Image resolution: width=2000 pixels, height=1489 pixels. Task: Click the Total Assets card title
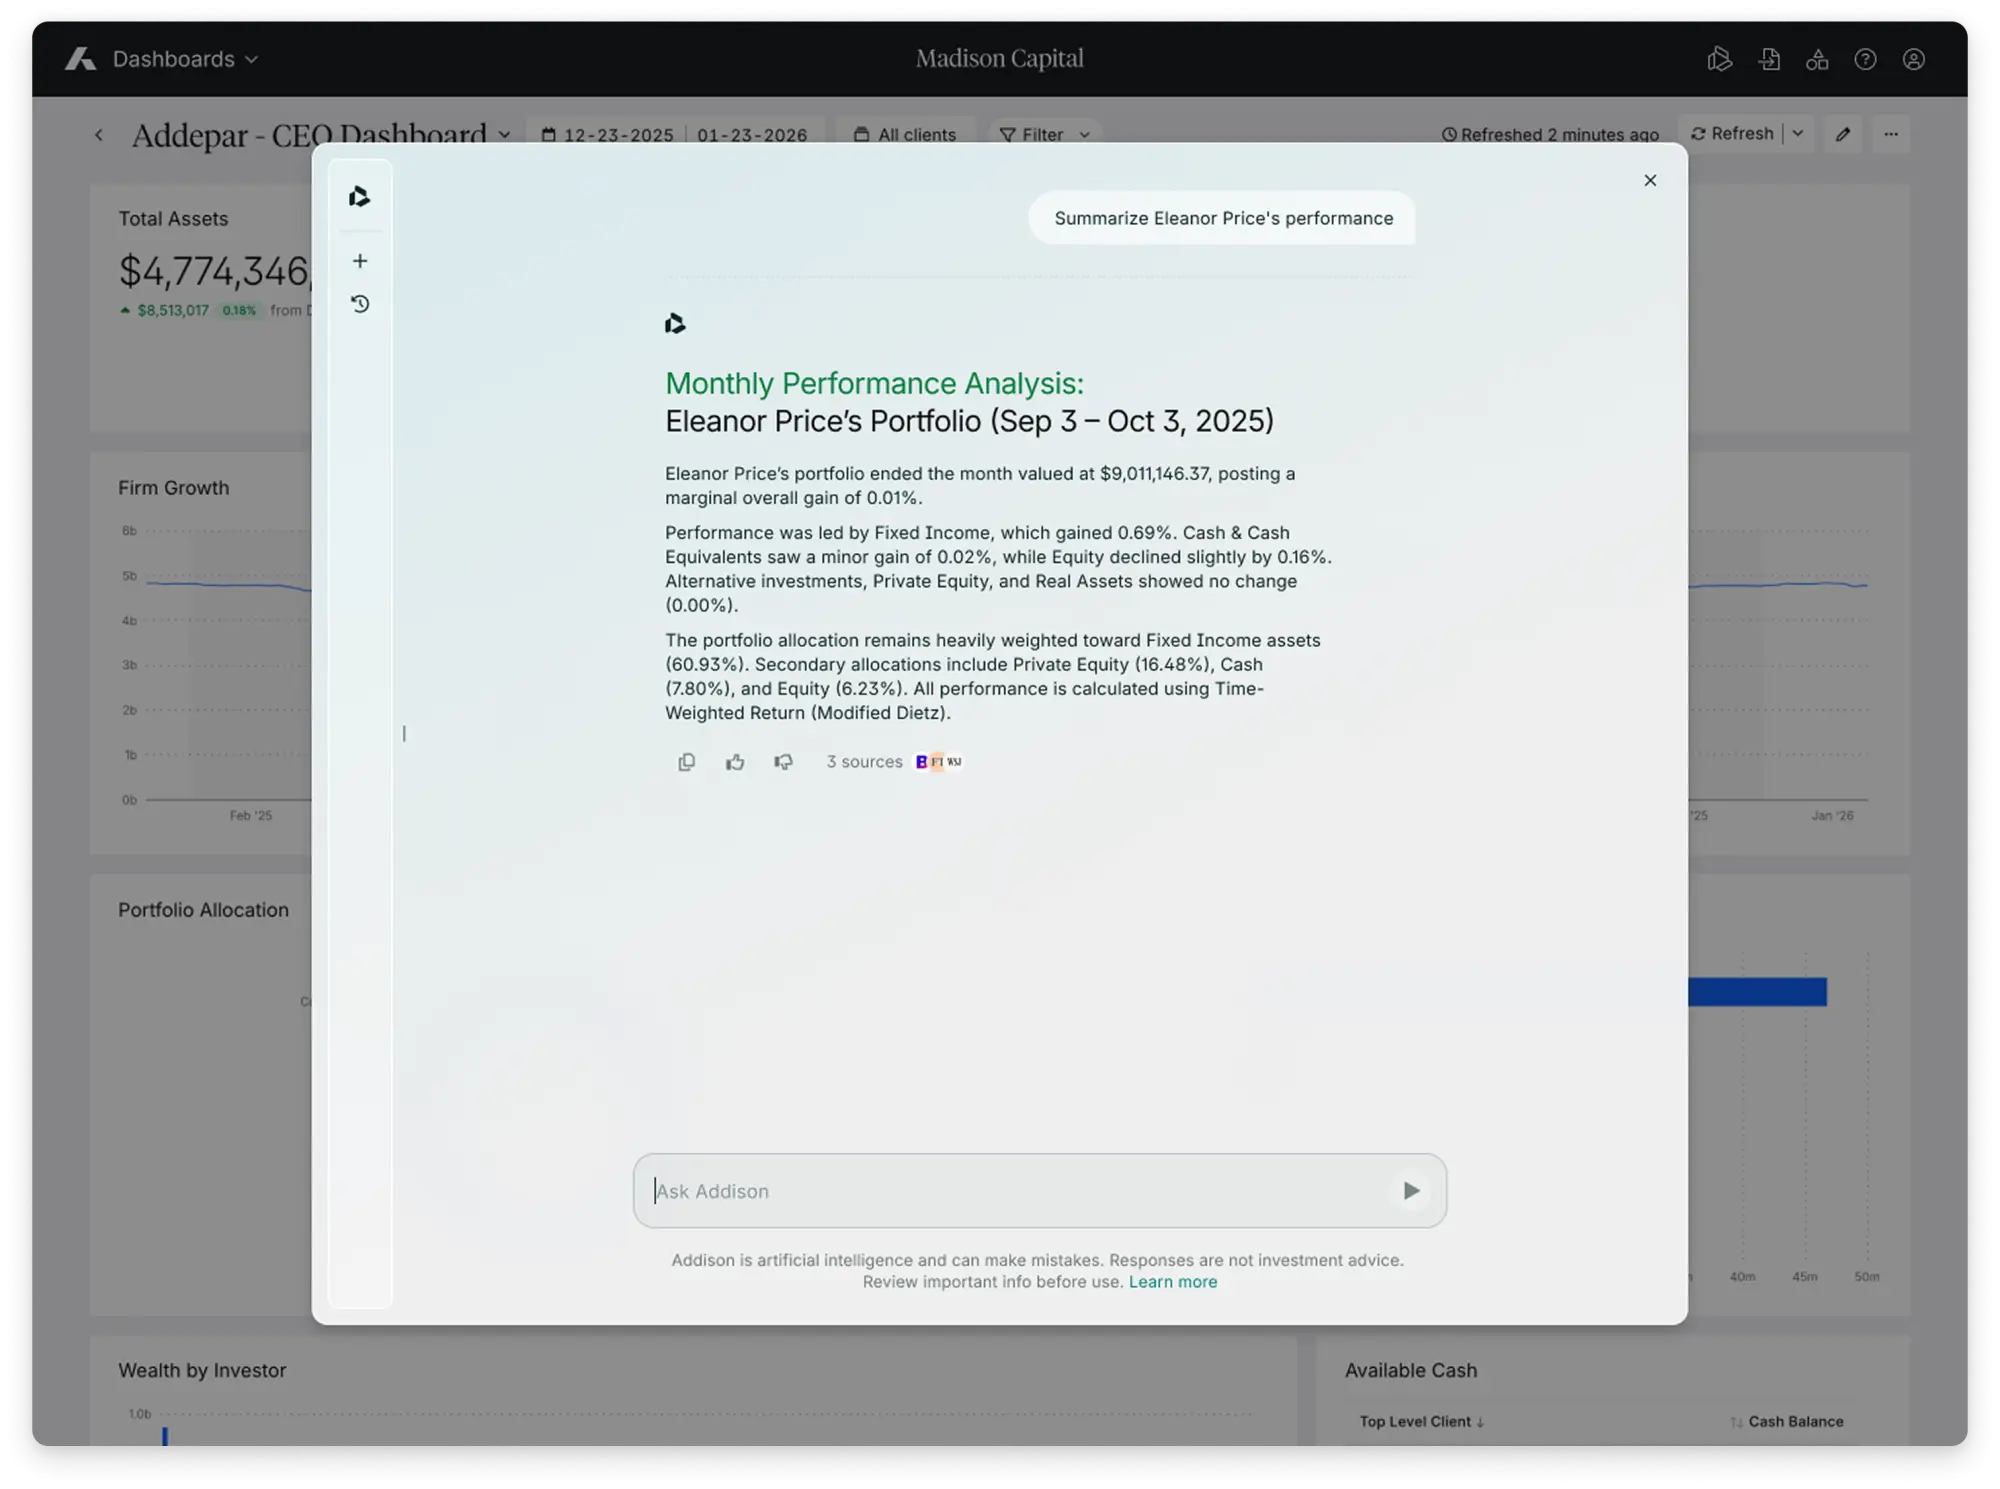tap(173, 219)
